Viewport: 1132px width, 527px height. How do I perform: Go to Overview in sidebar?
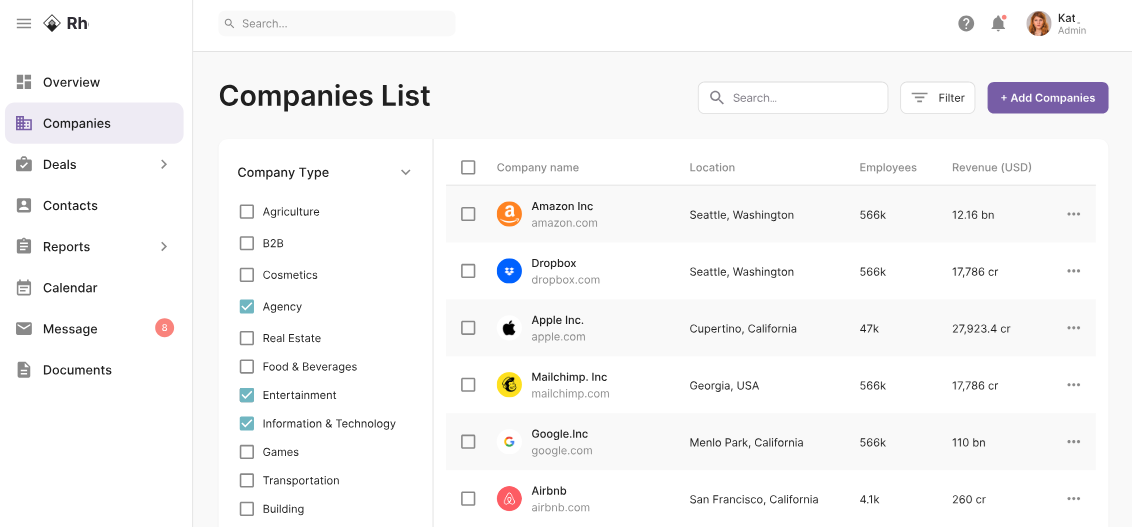click(71, 82)
